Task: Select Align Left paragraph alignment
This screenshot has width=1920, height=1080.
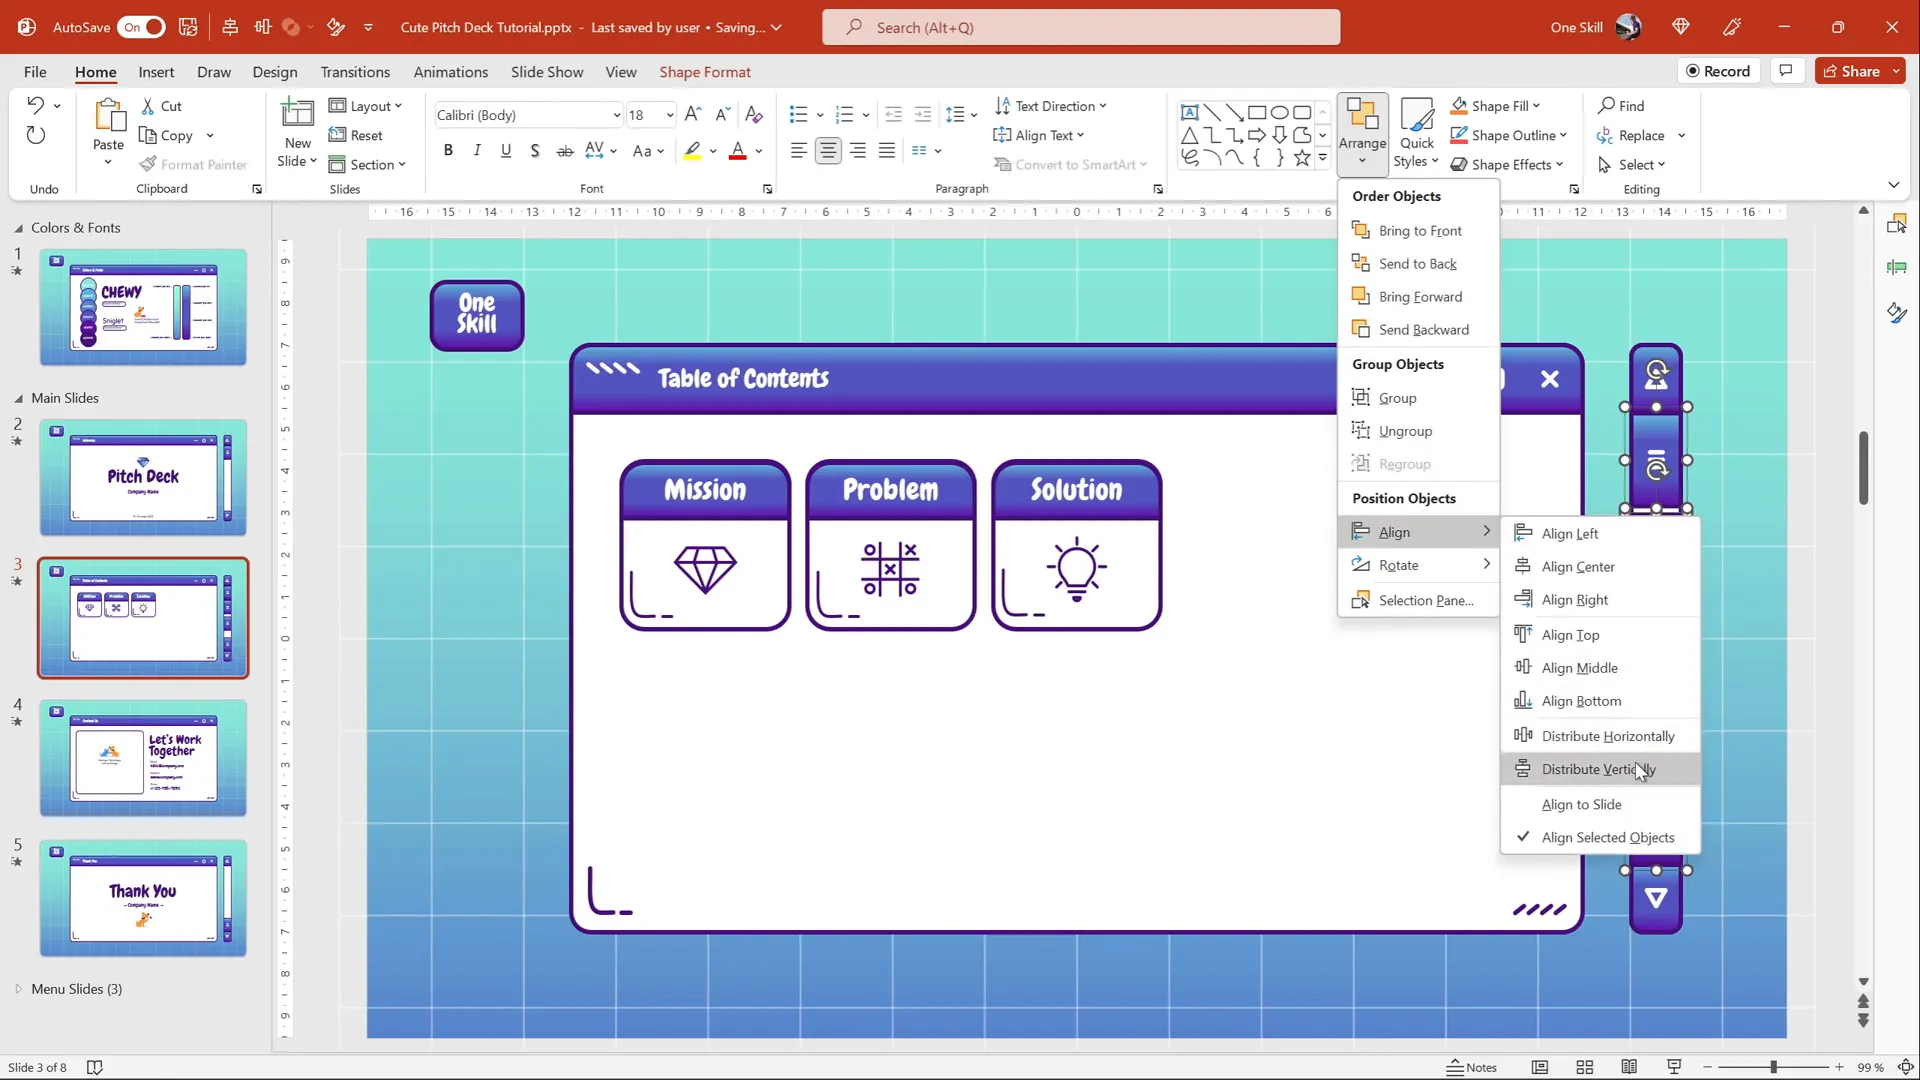Action: [798, 150]
